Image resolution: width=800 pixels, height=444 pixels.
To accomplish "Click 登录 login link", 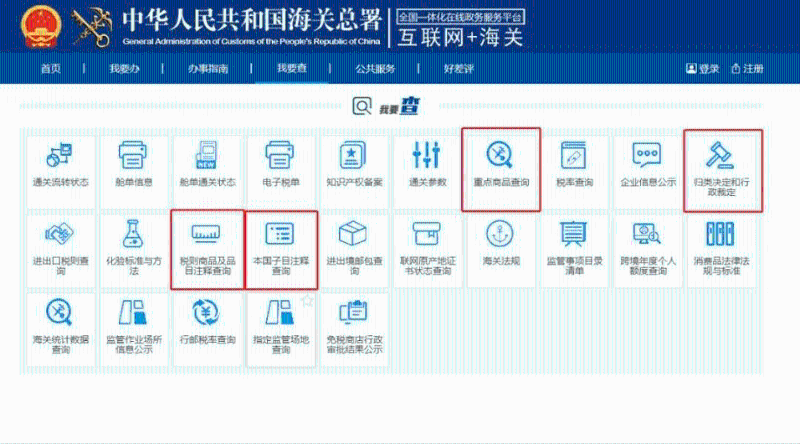I will coord(703,68).
